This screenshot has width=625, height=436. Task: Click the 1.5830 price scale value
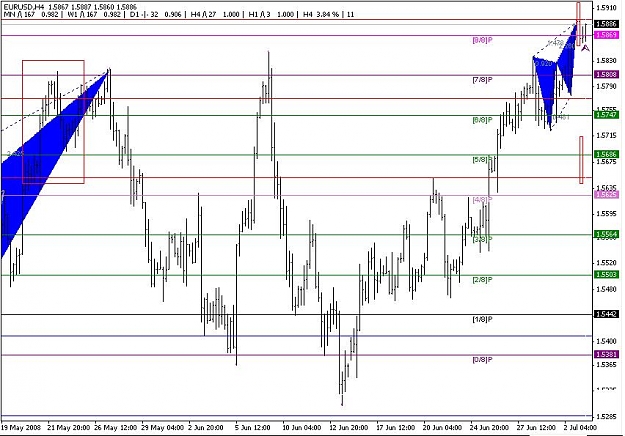[x=607, y=61]
